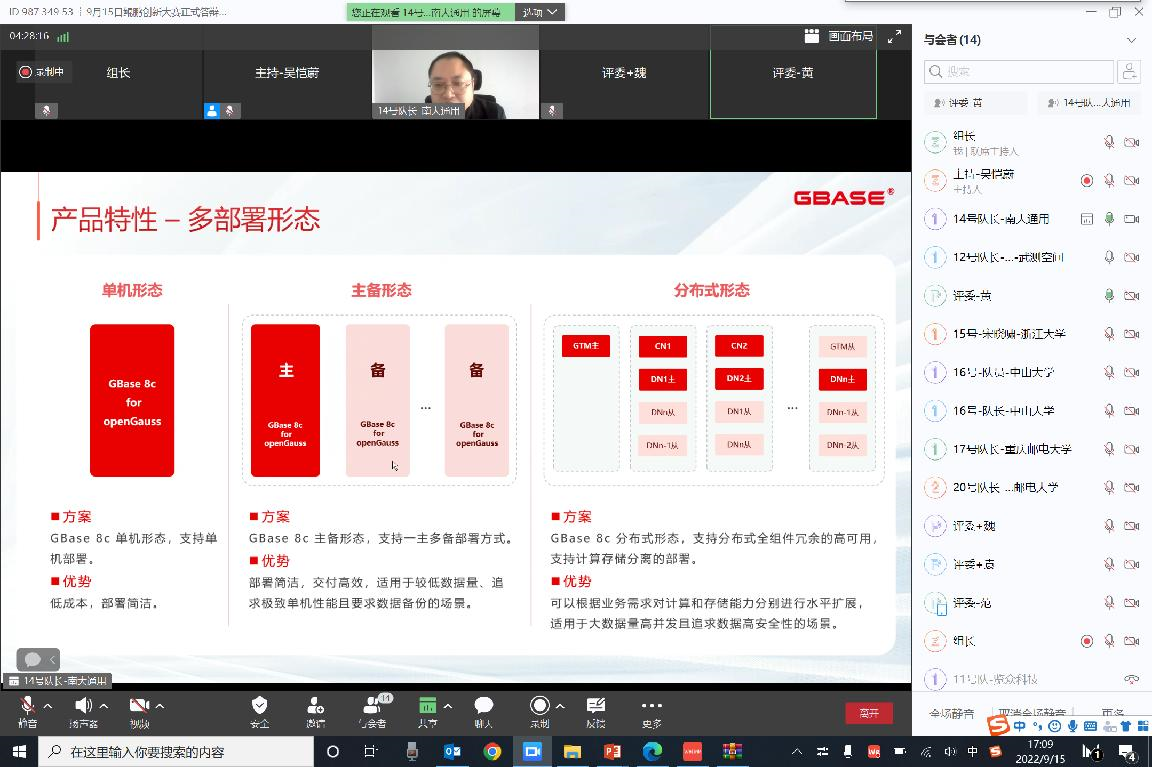Image resolution: width=1152 pixels, height=767 pixels.
Task: Click the red leave meeting button
Action: [x=869, y=713]
